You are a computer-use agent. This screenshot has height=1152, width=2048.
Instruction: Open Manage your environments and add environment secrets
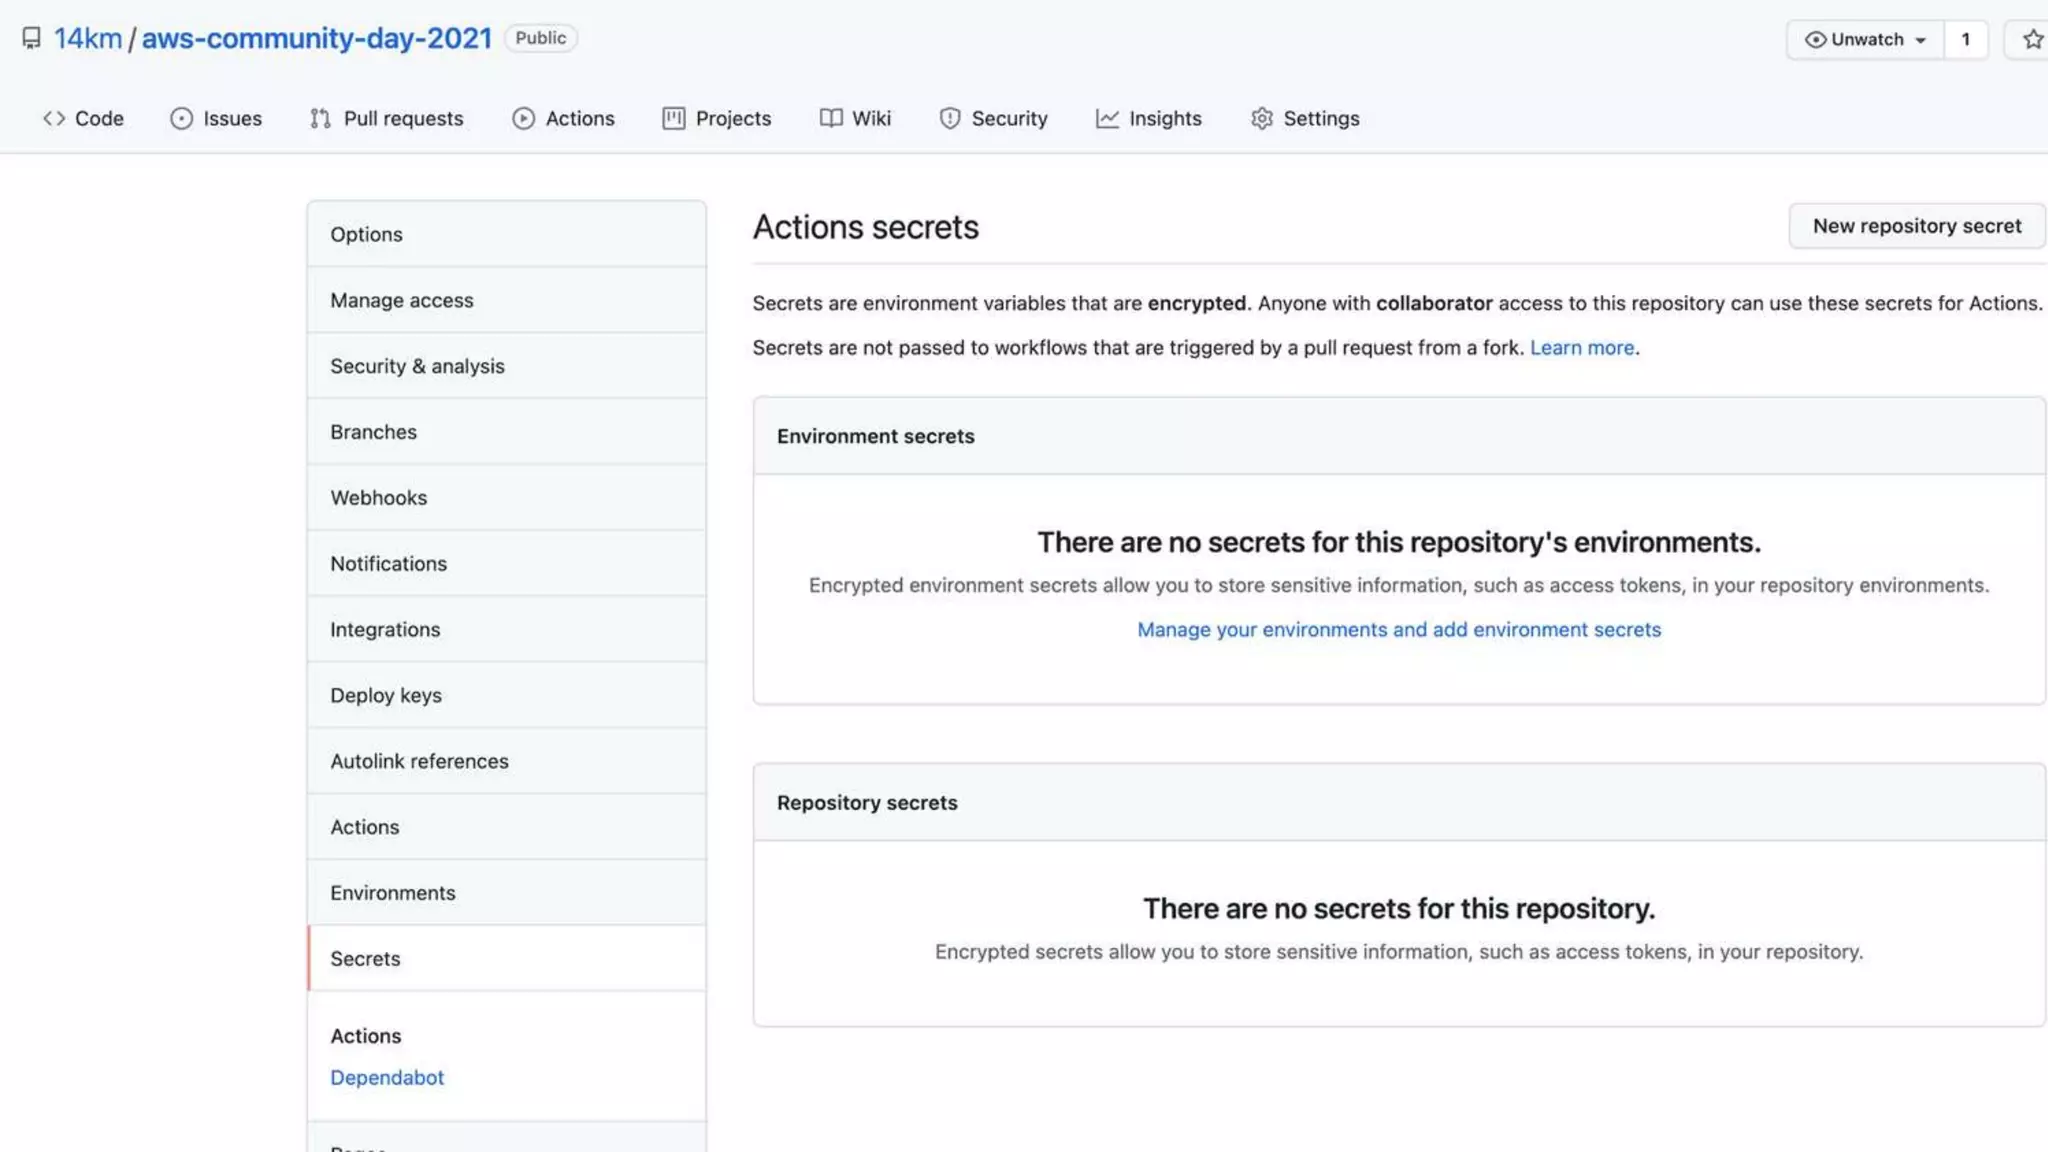click(1398, 629)
